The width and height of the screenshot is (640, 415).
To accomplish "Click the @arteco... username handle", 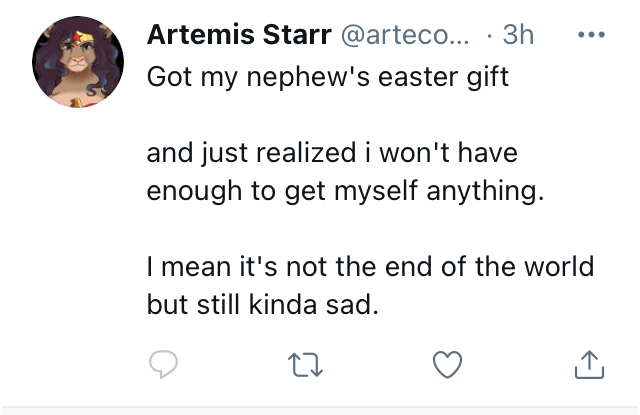I will pos(405,36).
